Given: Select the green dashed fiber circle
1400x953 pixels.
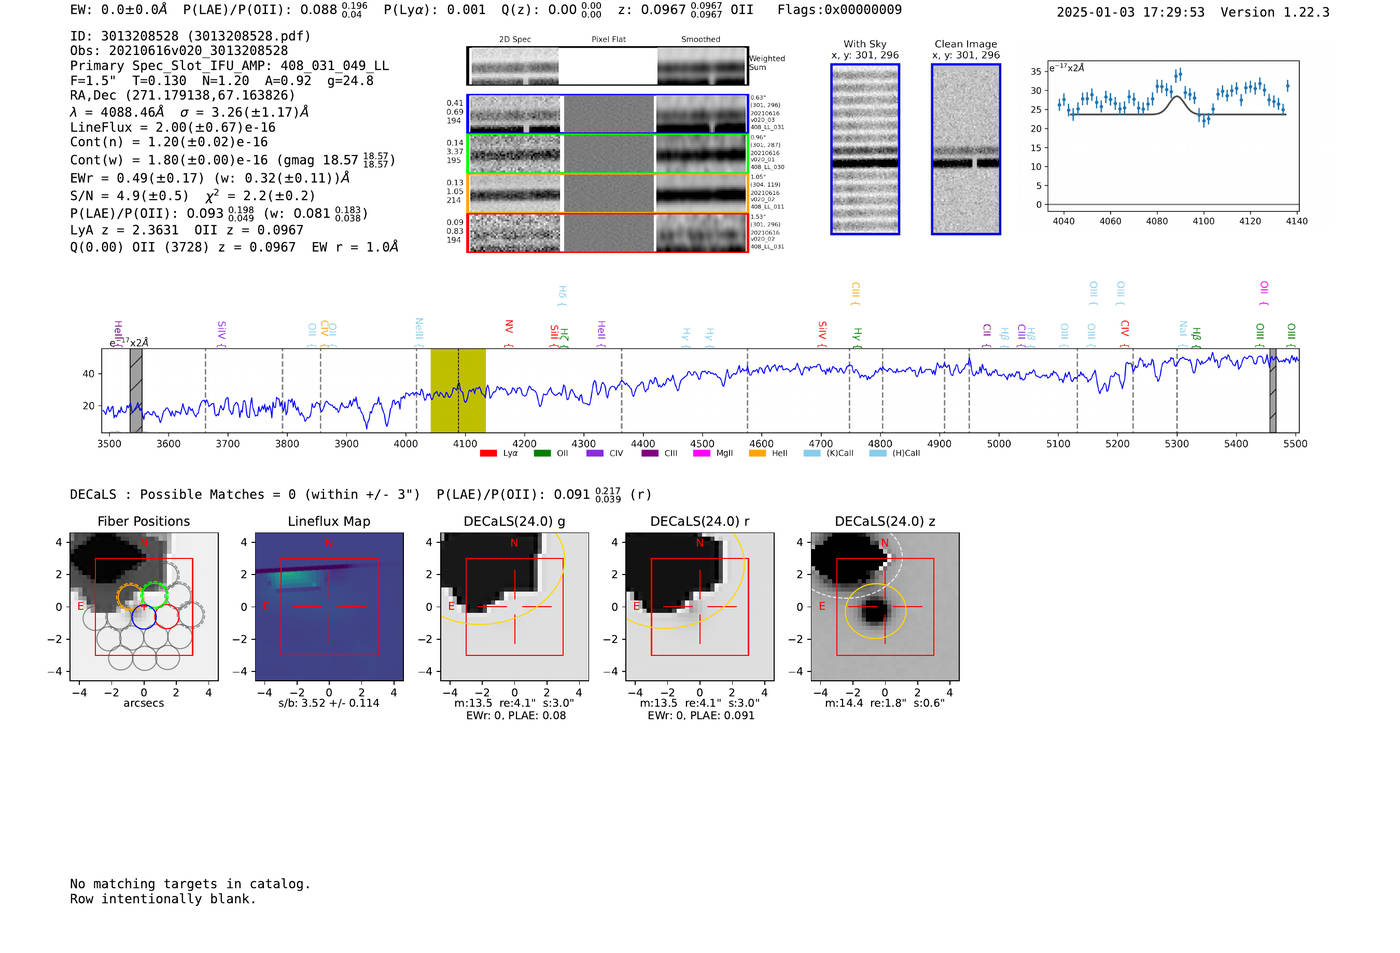Looking at the screenshot, I should [x=155, y=594].
